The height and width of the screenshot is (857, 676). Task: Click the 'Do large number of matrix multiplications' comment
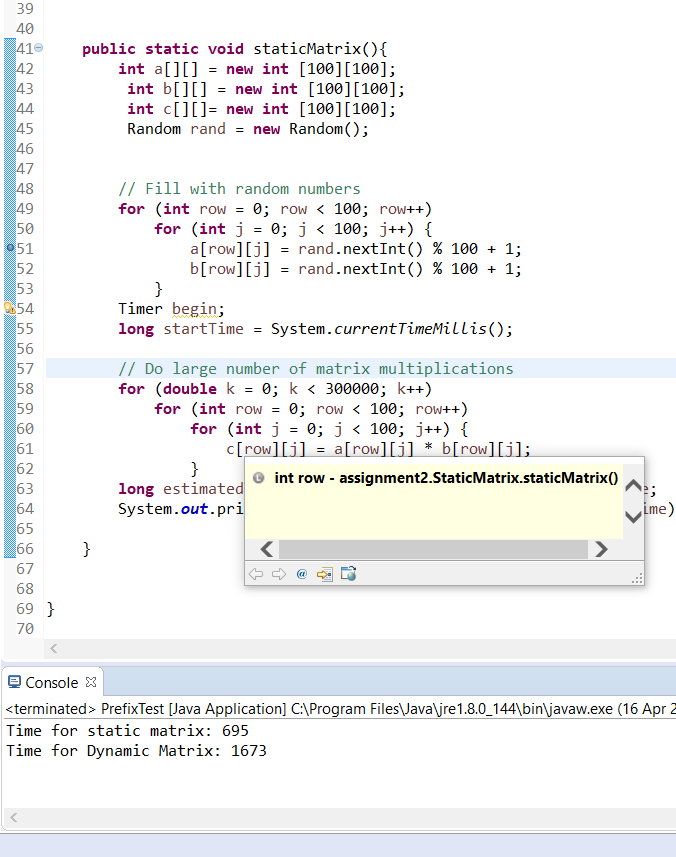click(x=316, y=368)
